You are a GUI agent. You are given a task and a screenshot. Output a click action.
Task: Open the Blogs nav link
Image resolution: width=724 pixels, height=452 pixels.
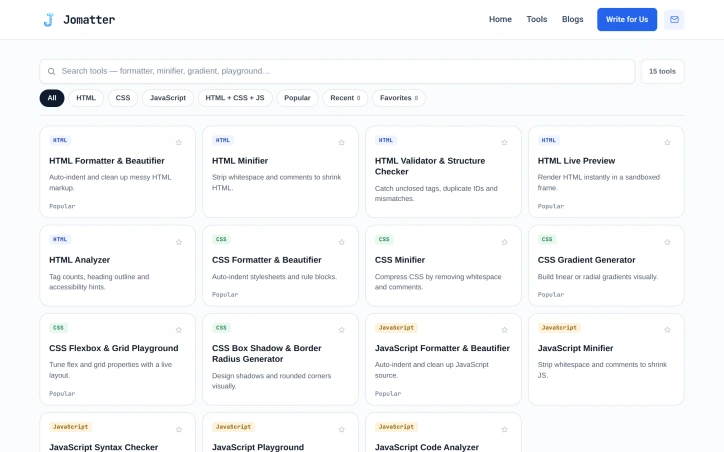pyautogui.click(x=573, y=19)
